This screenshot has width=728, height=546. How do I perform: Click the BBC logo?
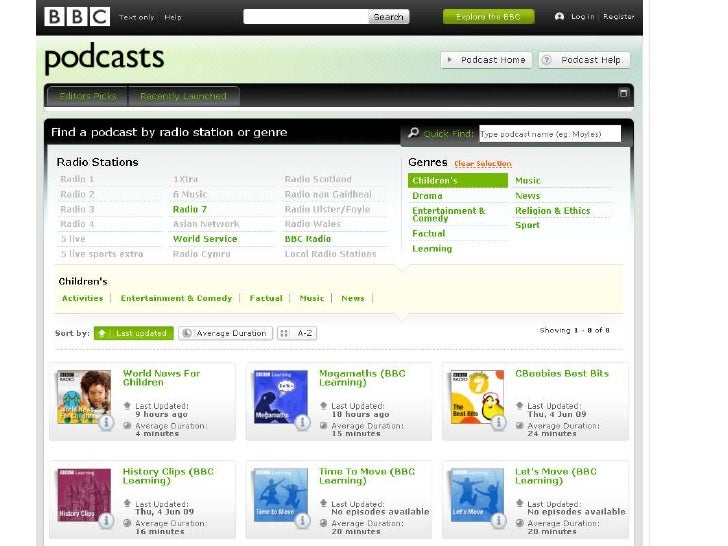tap(77, 17)
